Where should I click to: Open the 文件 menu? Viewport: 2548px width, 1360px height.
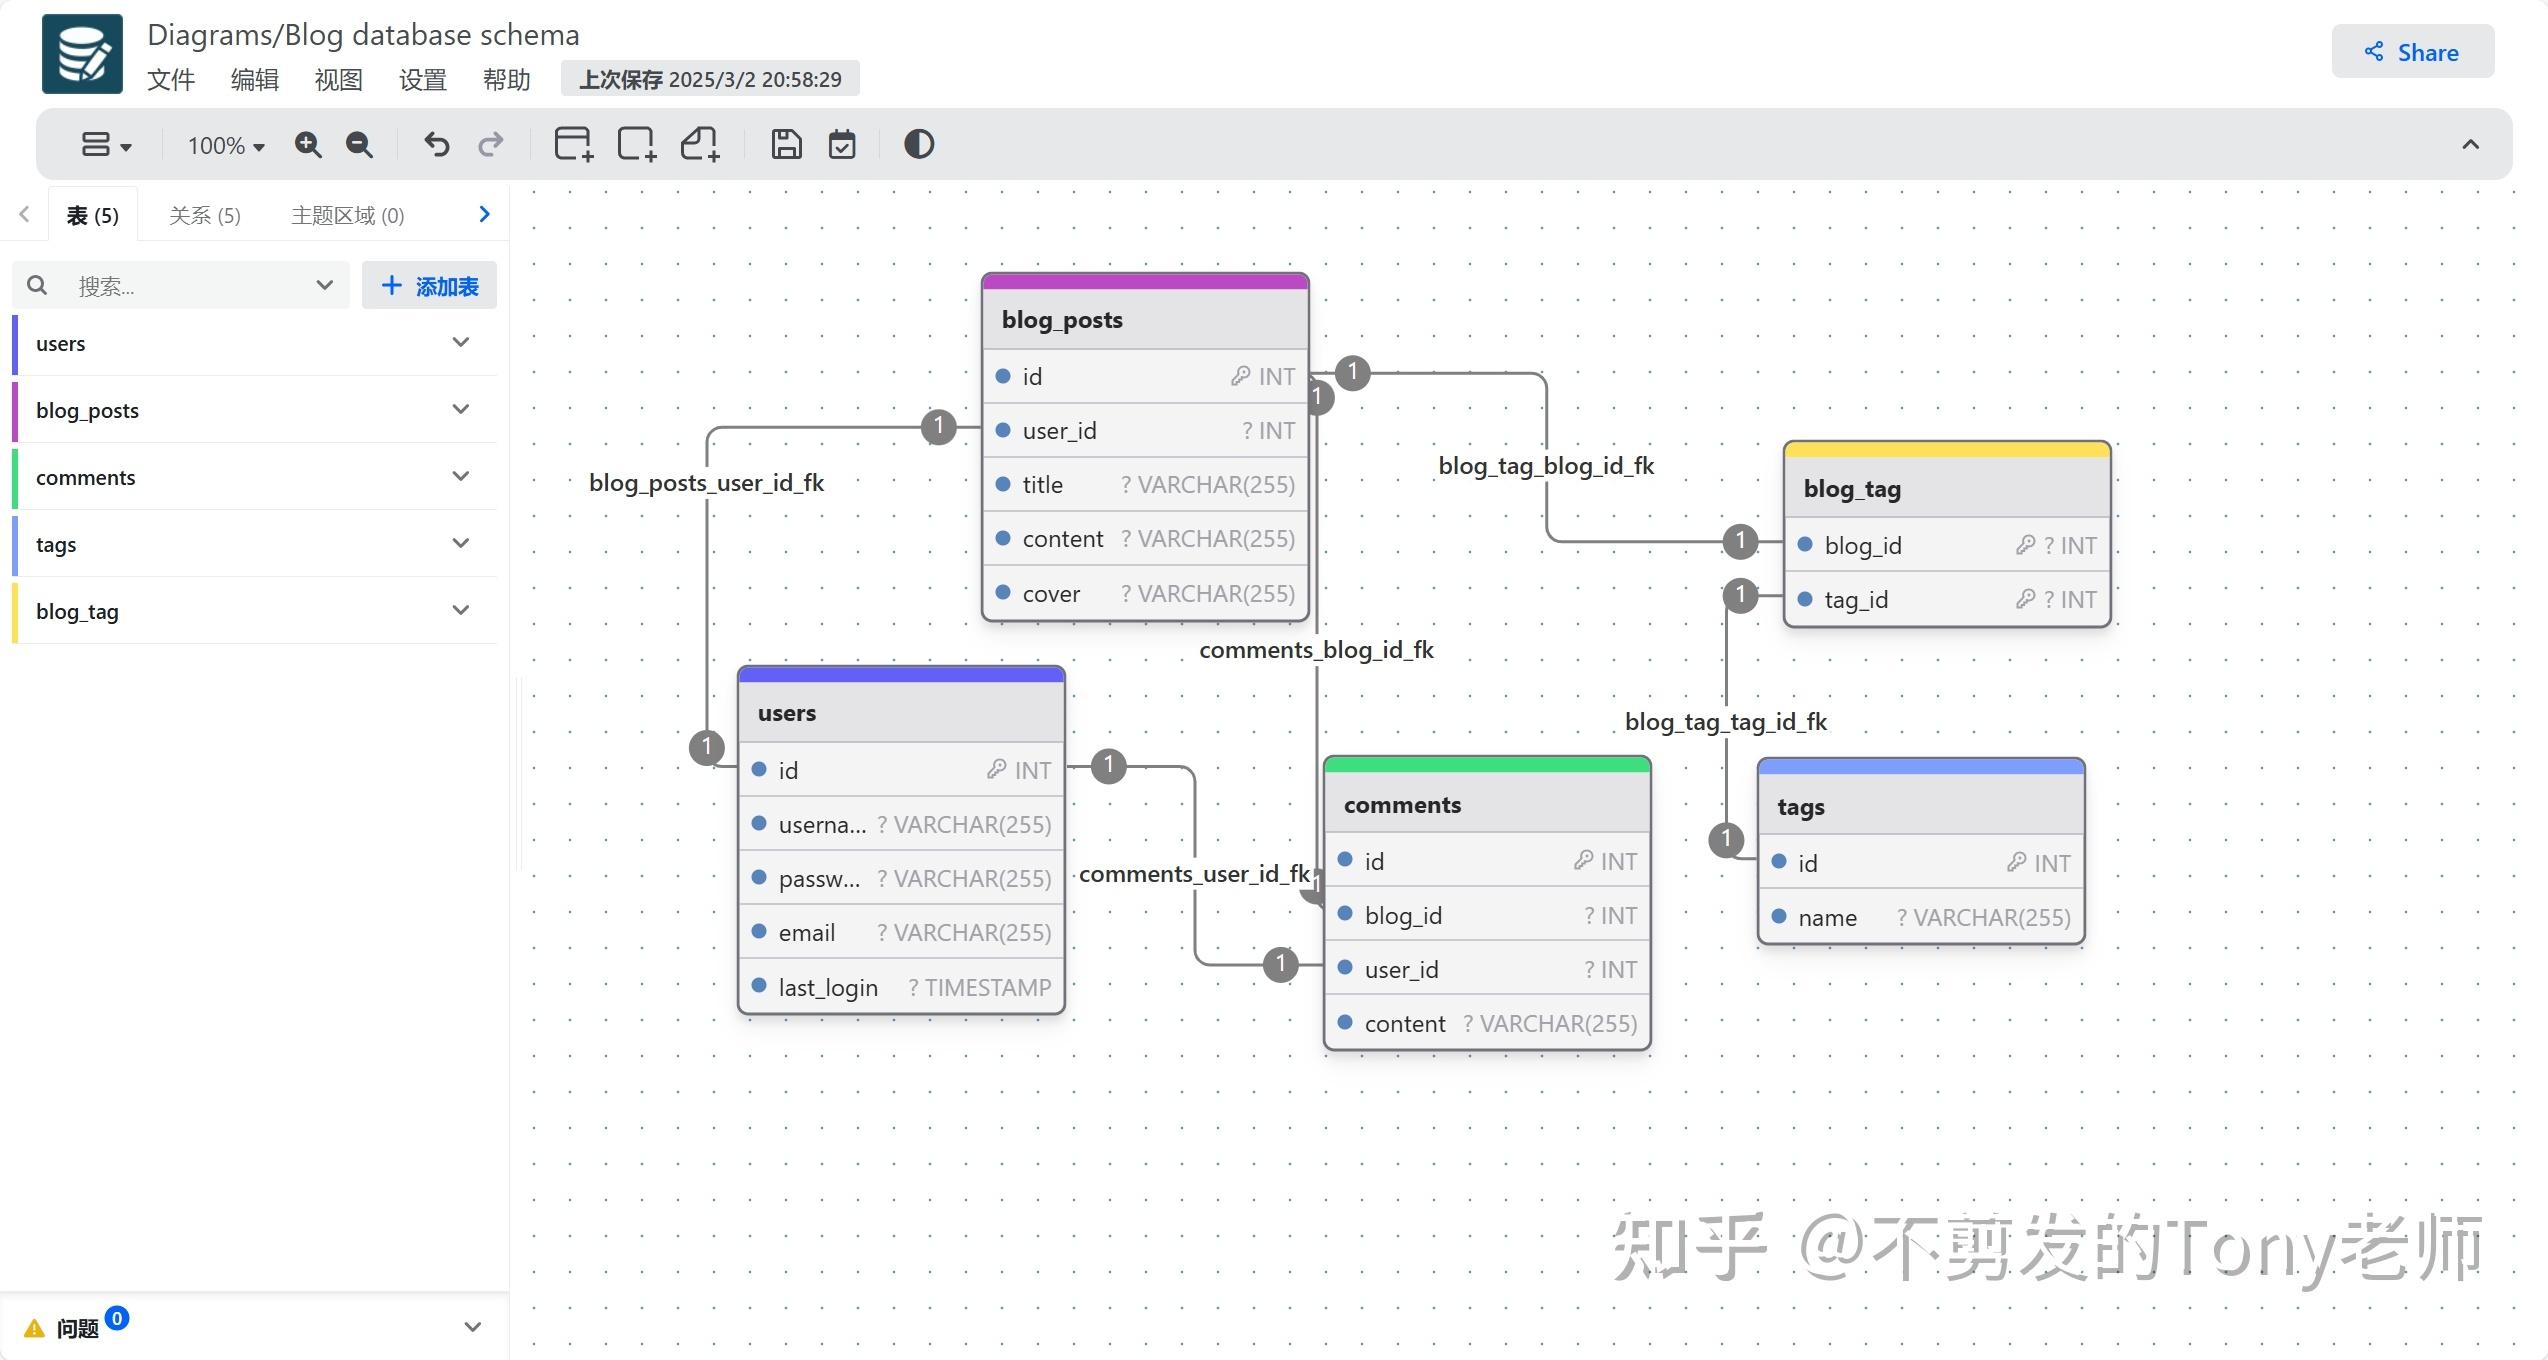[170, 80]
